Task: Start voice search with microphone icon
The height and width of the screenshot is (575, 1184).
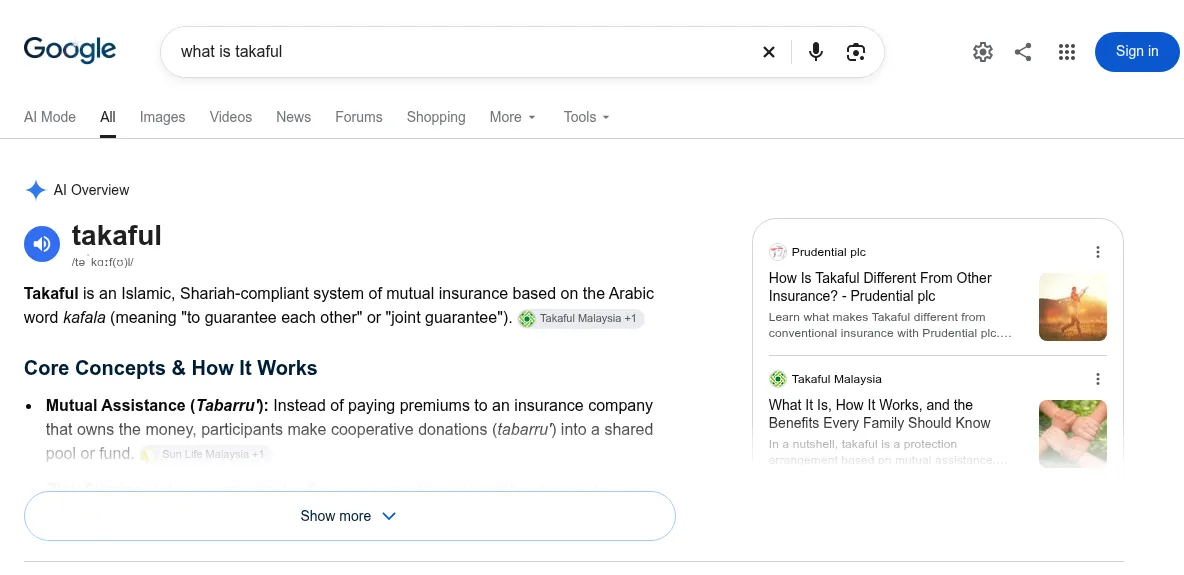Action: click(816, 52)
